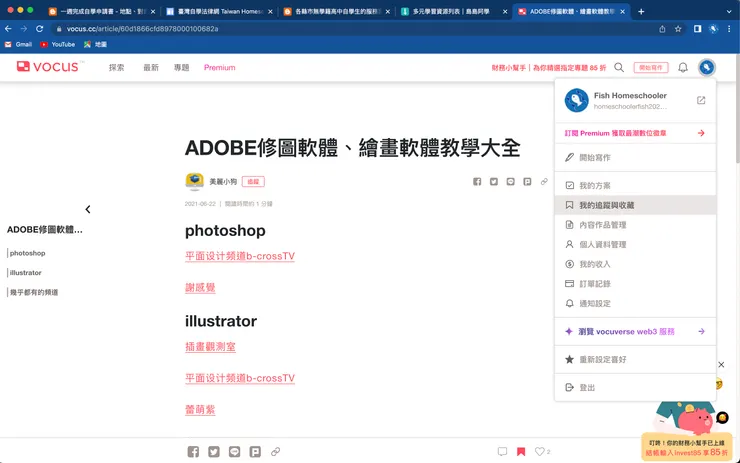
Task: Expand the tab list chevron
Action: pyautogui.click(x=730, y=11)
